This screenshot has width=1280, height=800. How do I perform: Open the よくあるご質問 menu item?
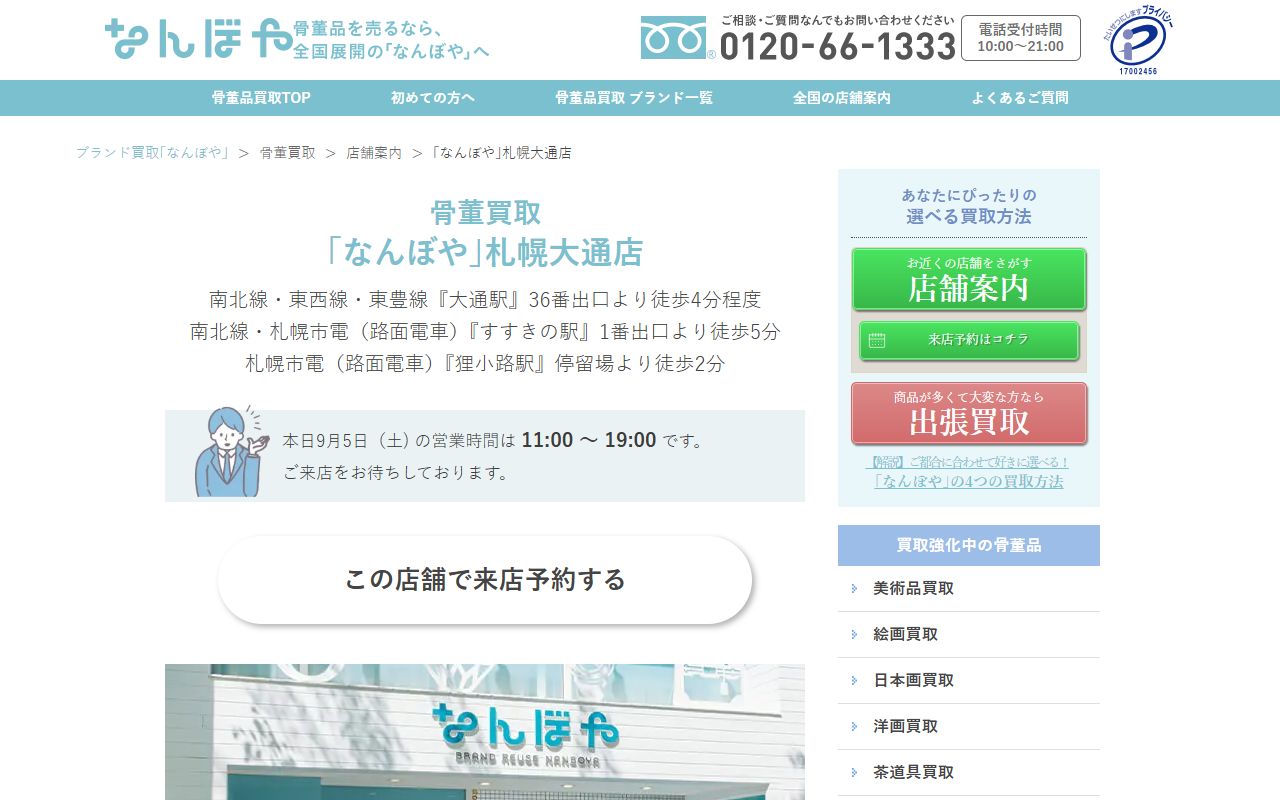[x=1020, y=98]
